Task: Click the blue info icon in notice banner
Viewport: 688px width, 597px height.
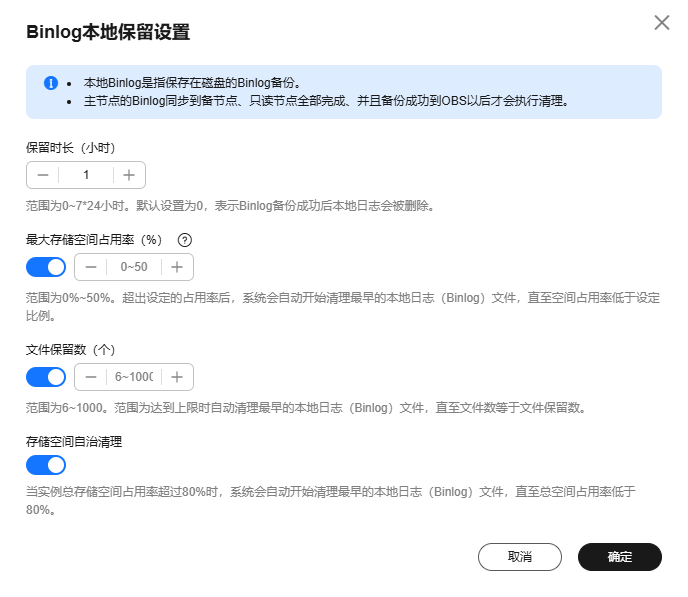Action: click(51, 83)
